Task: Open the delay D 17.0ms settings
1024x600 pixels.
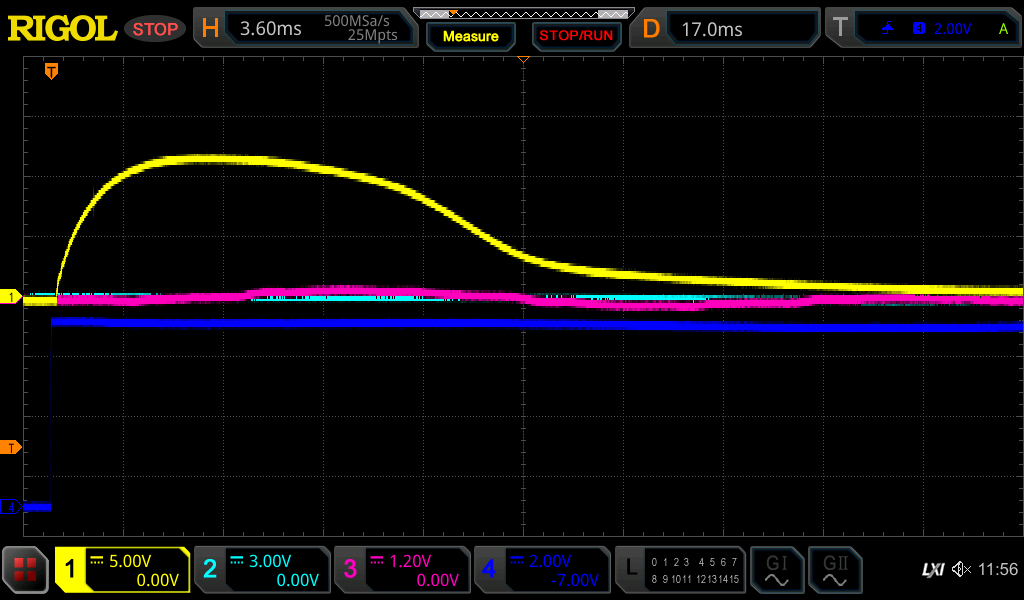Action: (725, 29)
